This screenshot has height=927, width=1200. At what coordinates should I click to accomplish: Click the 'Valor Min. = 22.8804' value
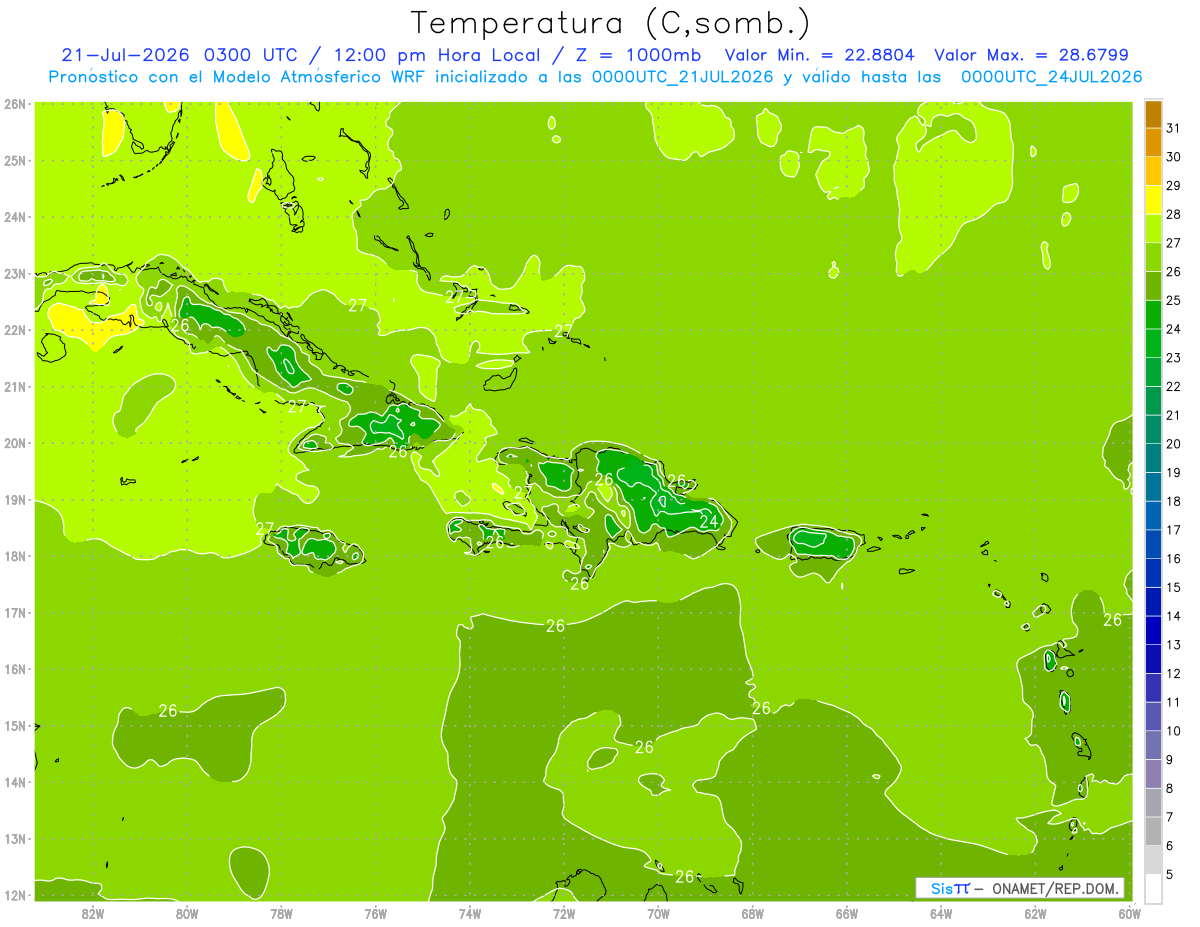pos(821,55)
